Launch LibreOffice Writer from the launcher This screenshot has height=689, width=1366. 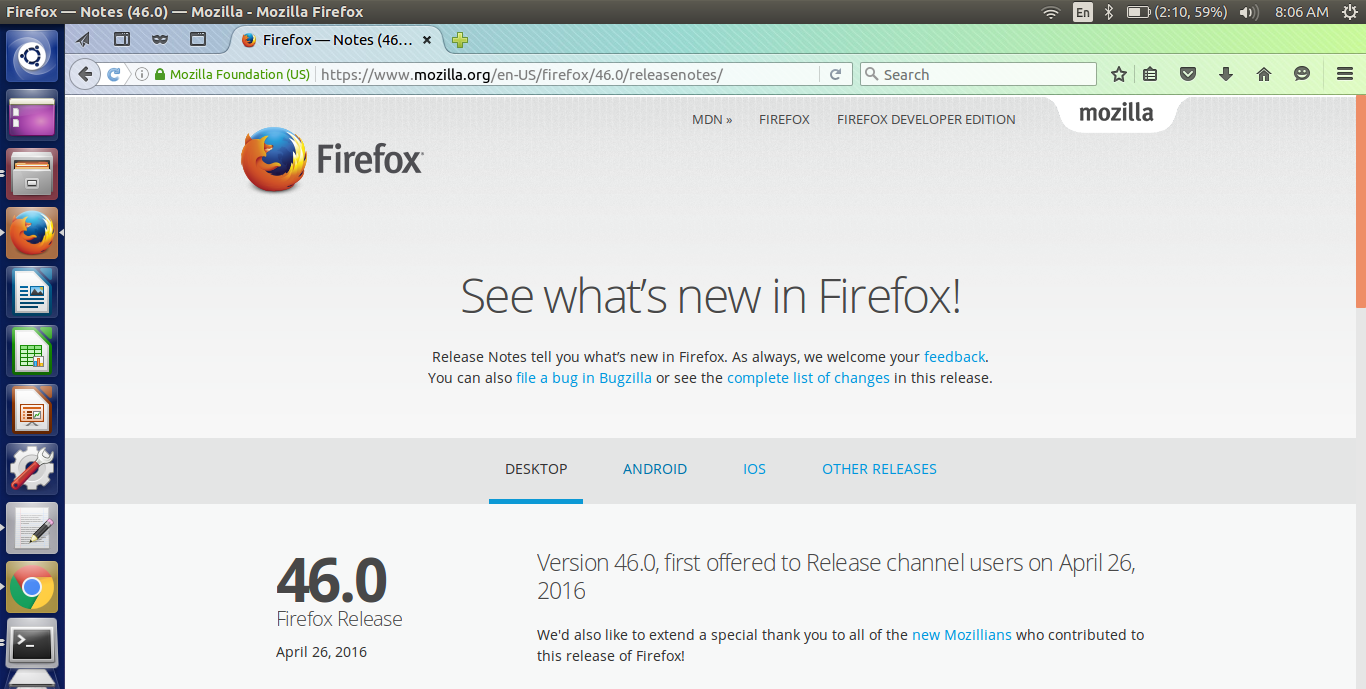[32, 292]
